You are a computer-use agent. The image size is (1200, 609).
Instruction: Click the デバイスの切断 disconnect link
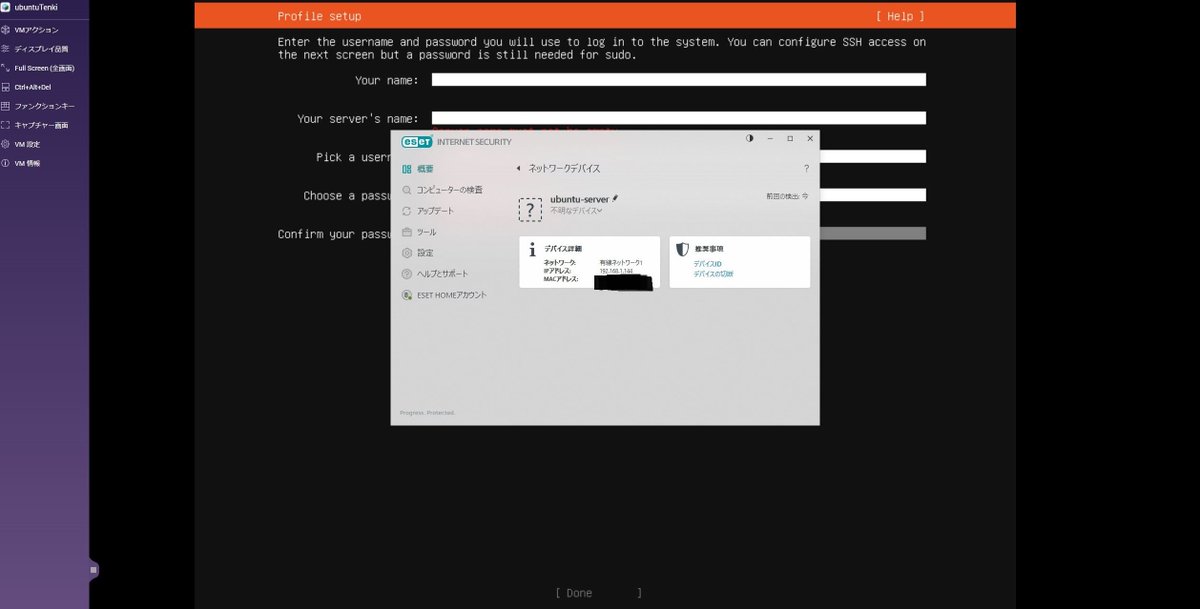(x=713, y=273)
